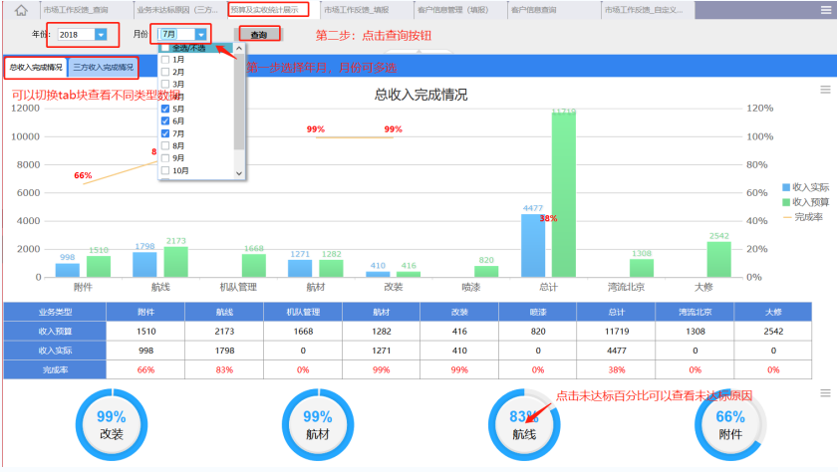838x472 pixels.
Task: Open the 66% 附件 donut gauge
Action: click(730, 425)
